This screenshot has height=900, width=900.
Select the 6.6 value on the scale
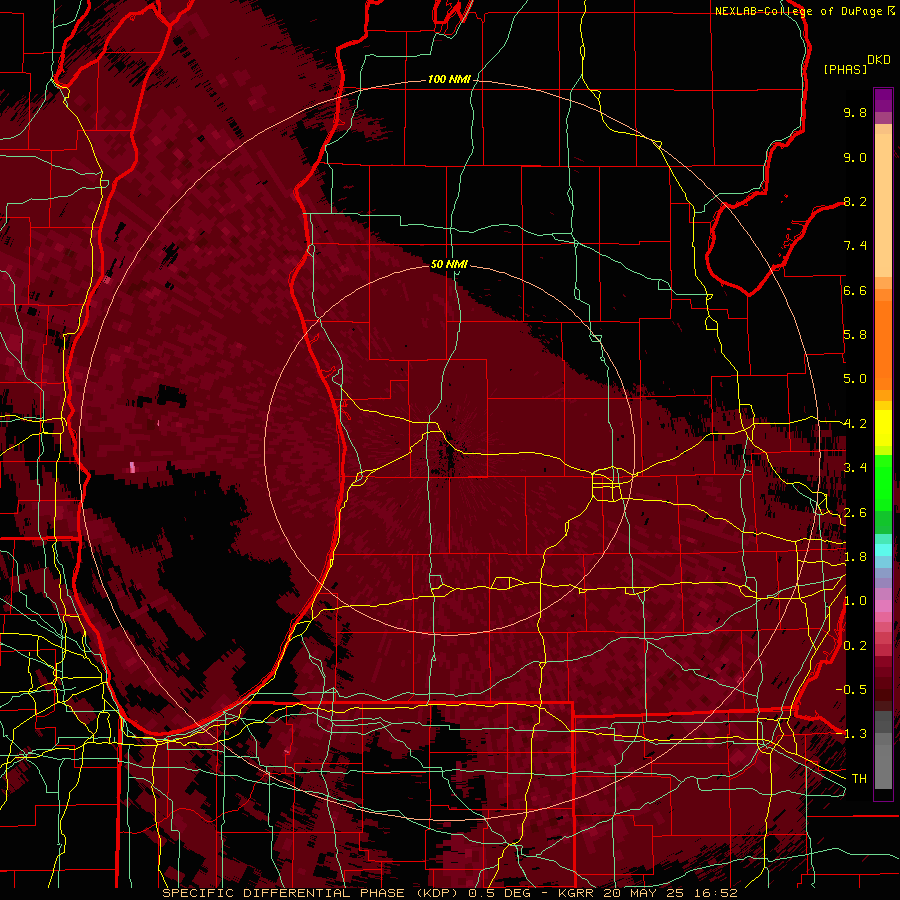855,290
